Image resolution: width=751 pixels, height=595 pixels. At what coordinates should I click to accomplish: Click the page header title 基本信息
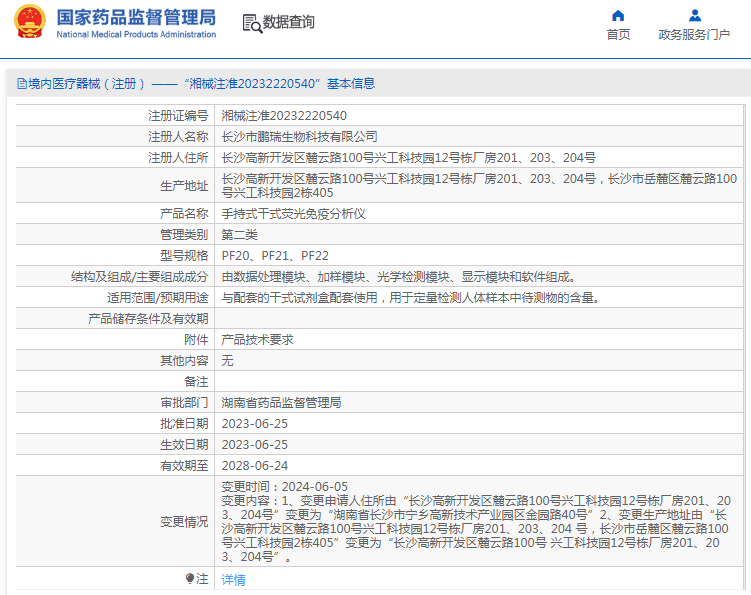351,84
